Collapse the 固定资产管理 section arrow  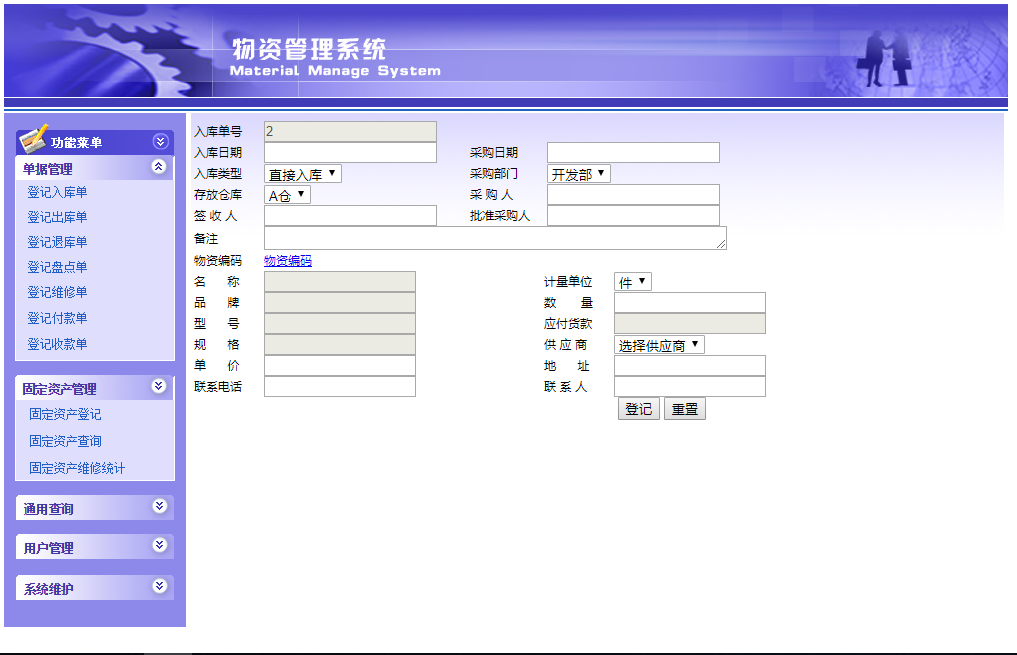159,387
